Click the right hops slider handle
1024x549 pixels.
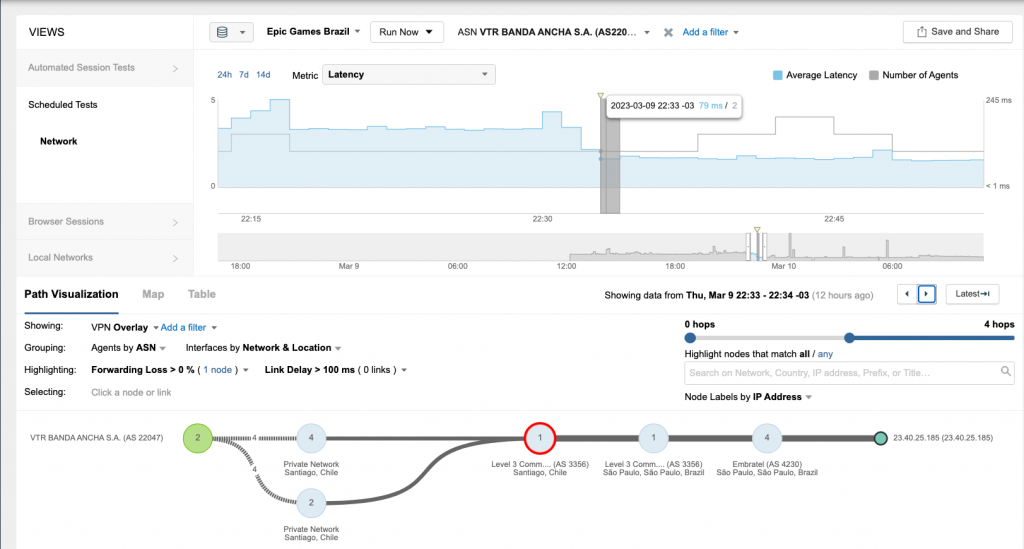coord(849,338)
